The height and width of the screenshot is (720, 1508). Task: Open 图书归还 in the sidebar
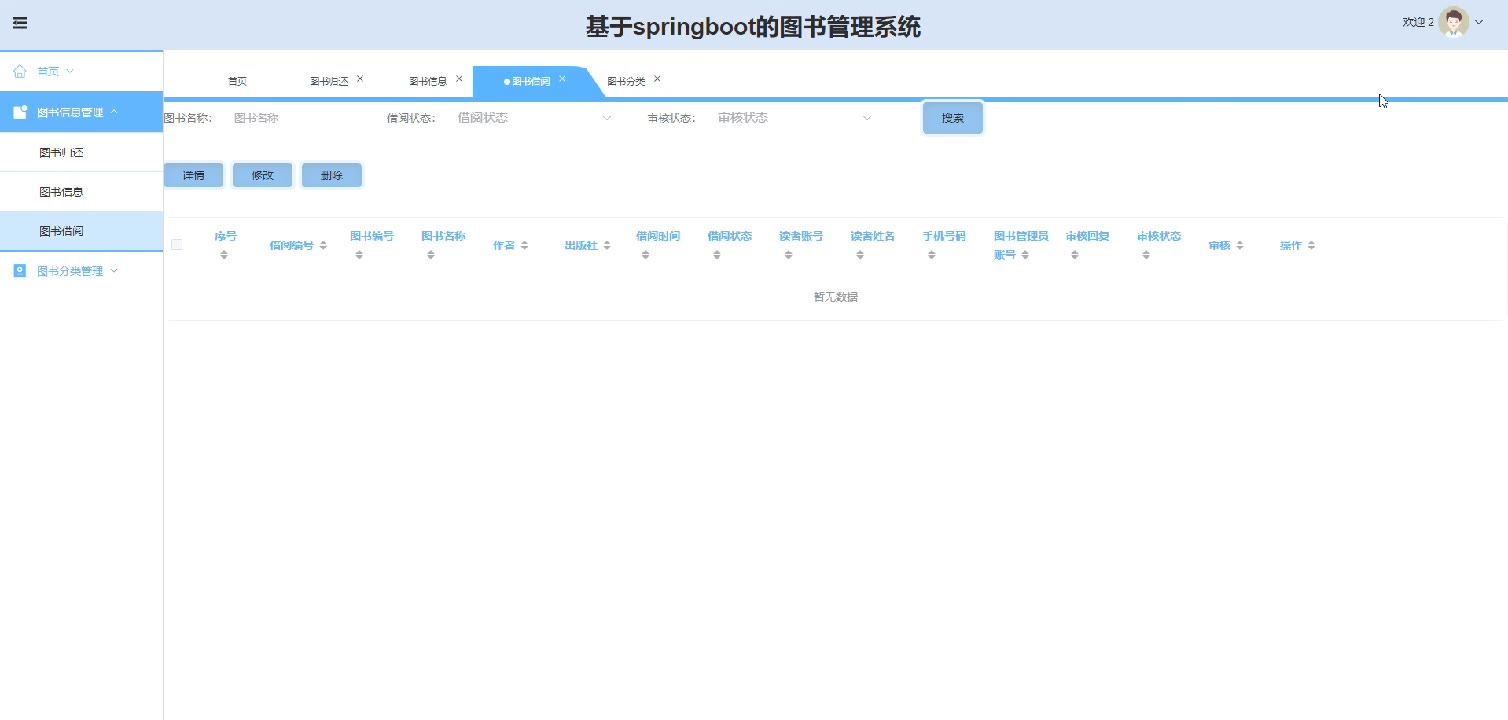tap(82, 152)
